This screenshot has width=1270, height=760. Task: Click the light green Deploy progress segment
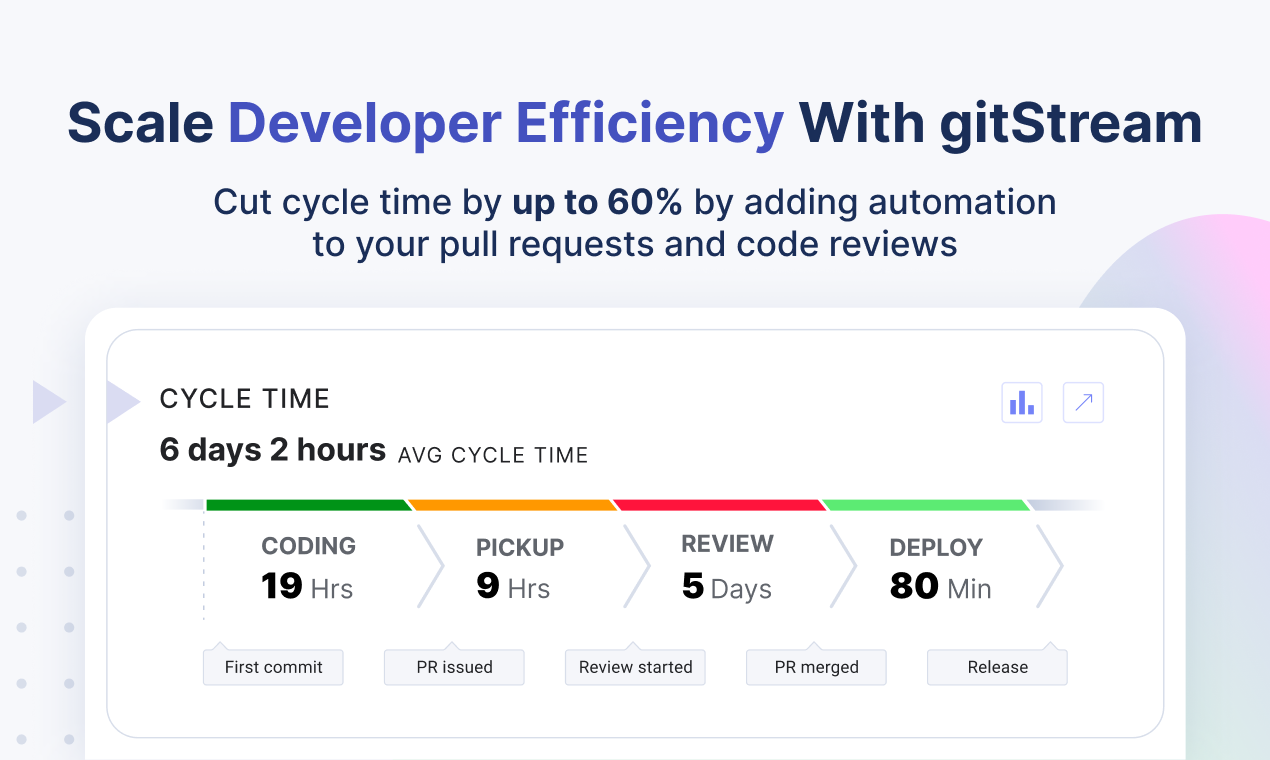926,505
